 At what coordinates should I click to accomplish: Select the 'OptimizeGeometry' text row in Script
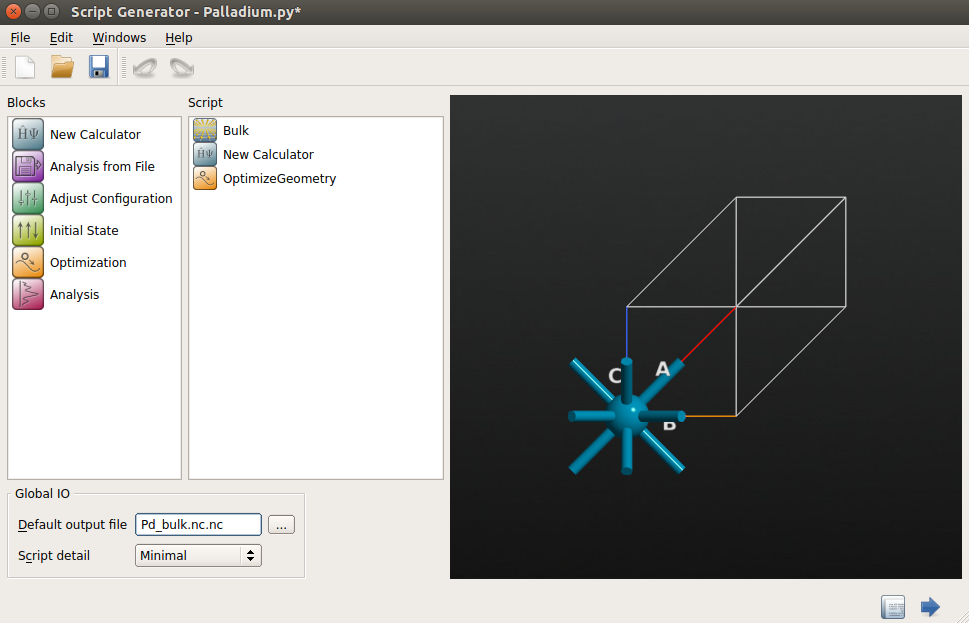coord(279,179)
